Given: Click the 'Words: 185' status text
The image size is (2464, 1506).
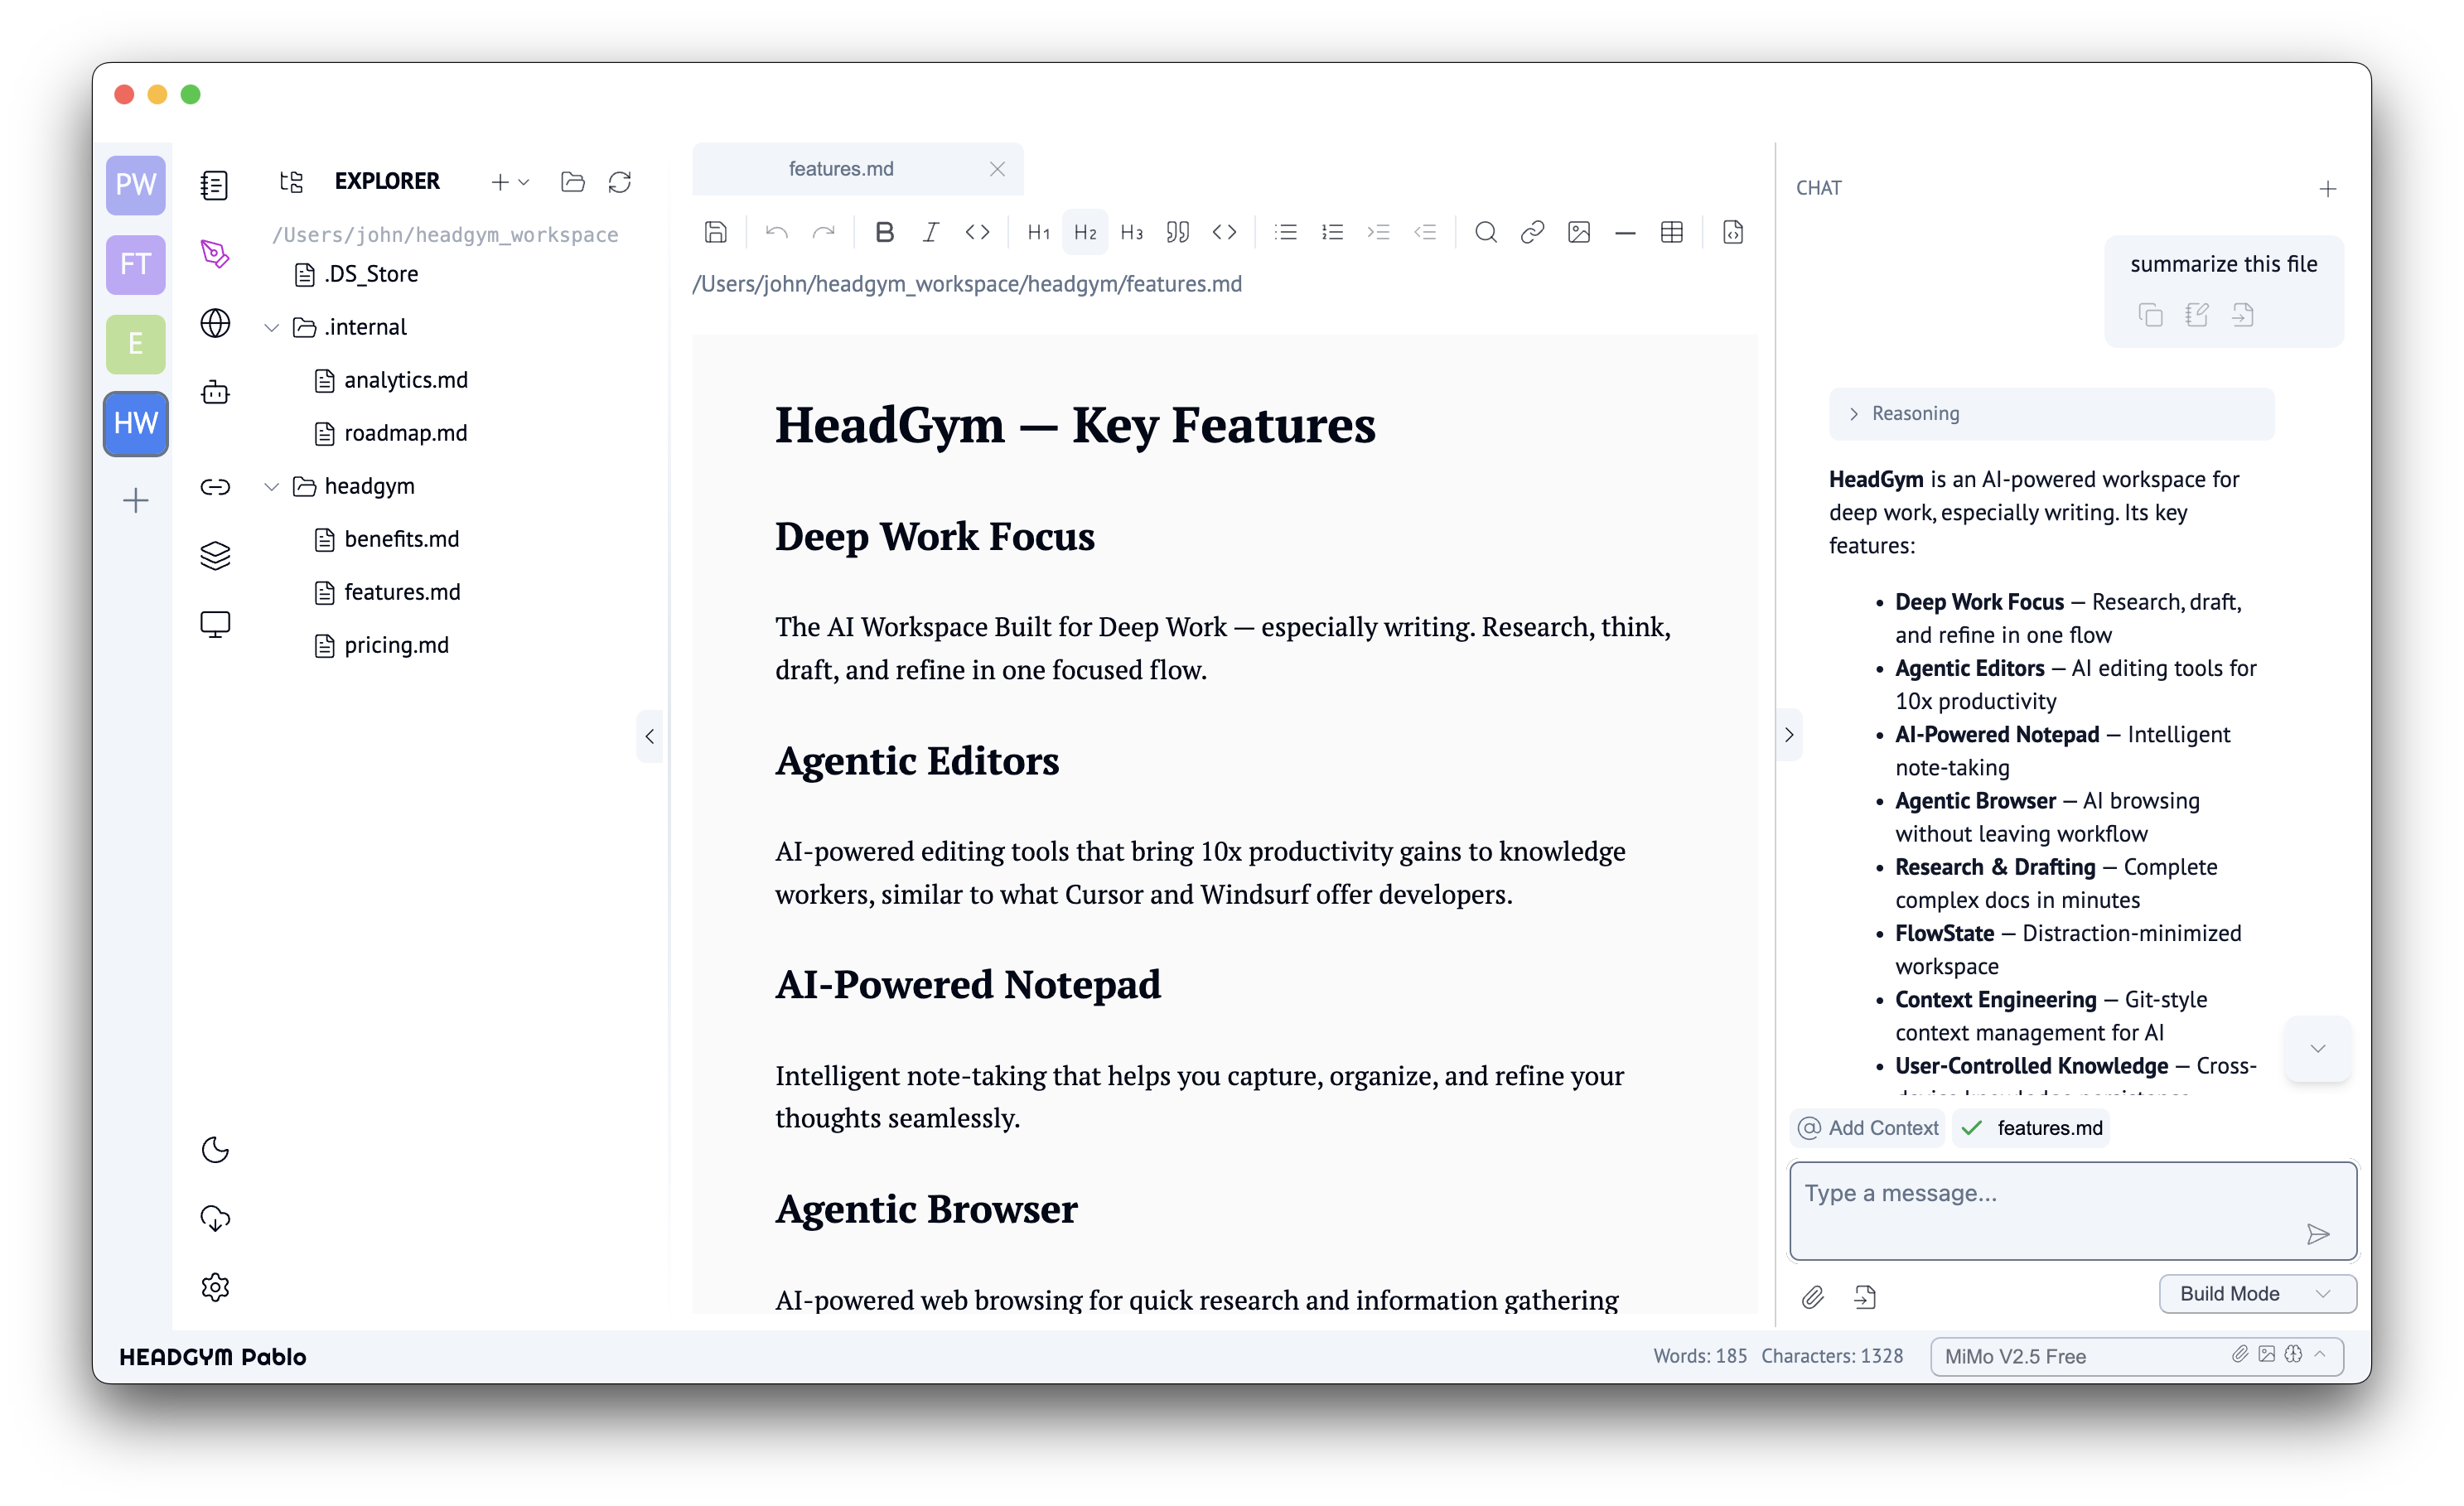Looking at the screenshot, I should click(1700, 1356).
